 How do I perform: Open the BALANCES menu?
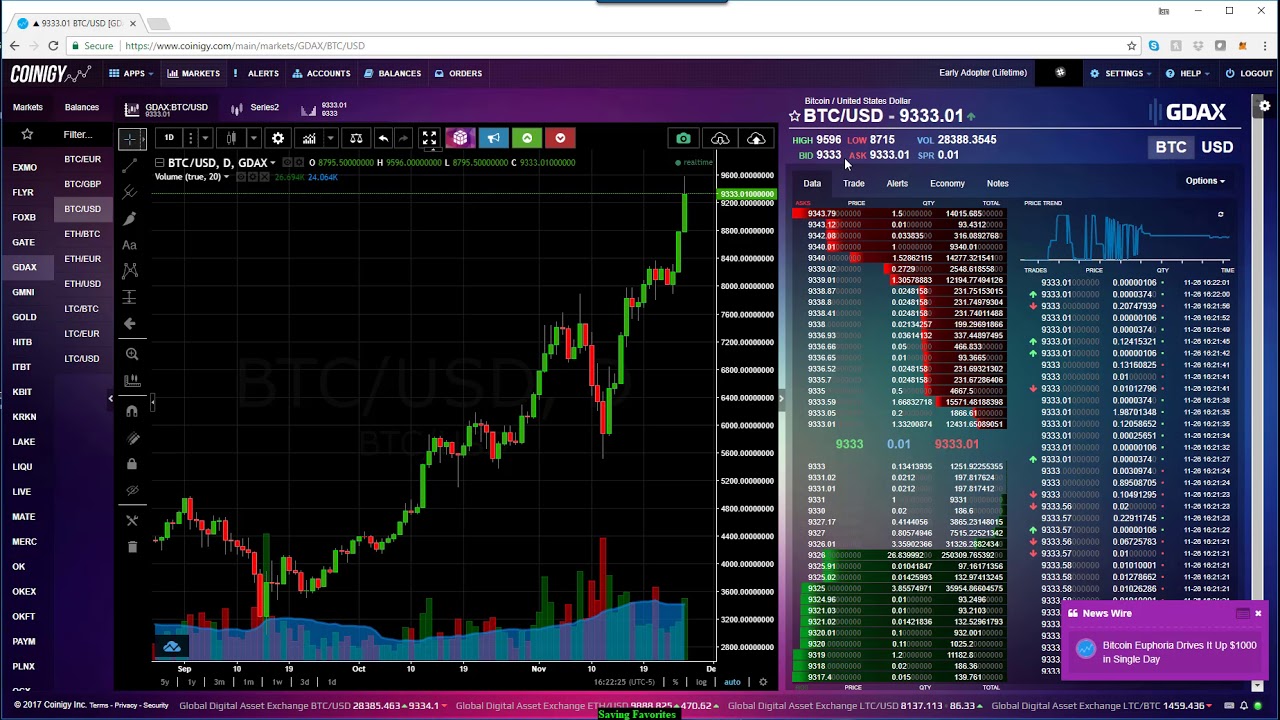[x=393, y=73]
